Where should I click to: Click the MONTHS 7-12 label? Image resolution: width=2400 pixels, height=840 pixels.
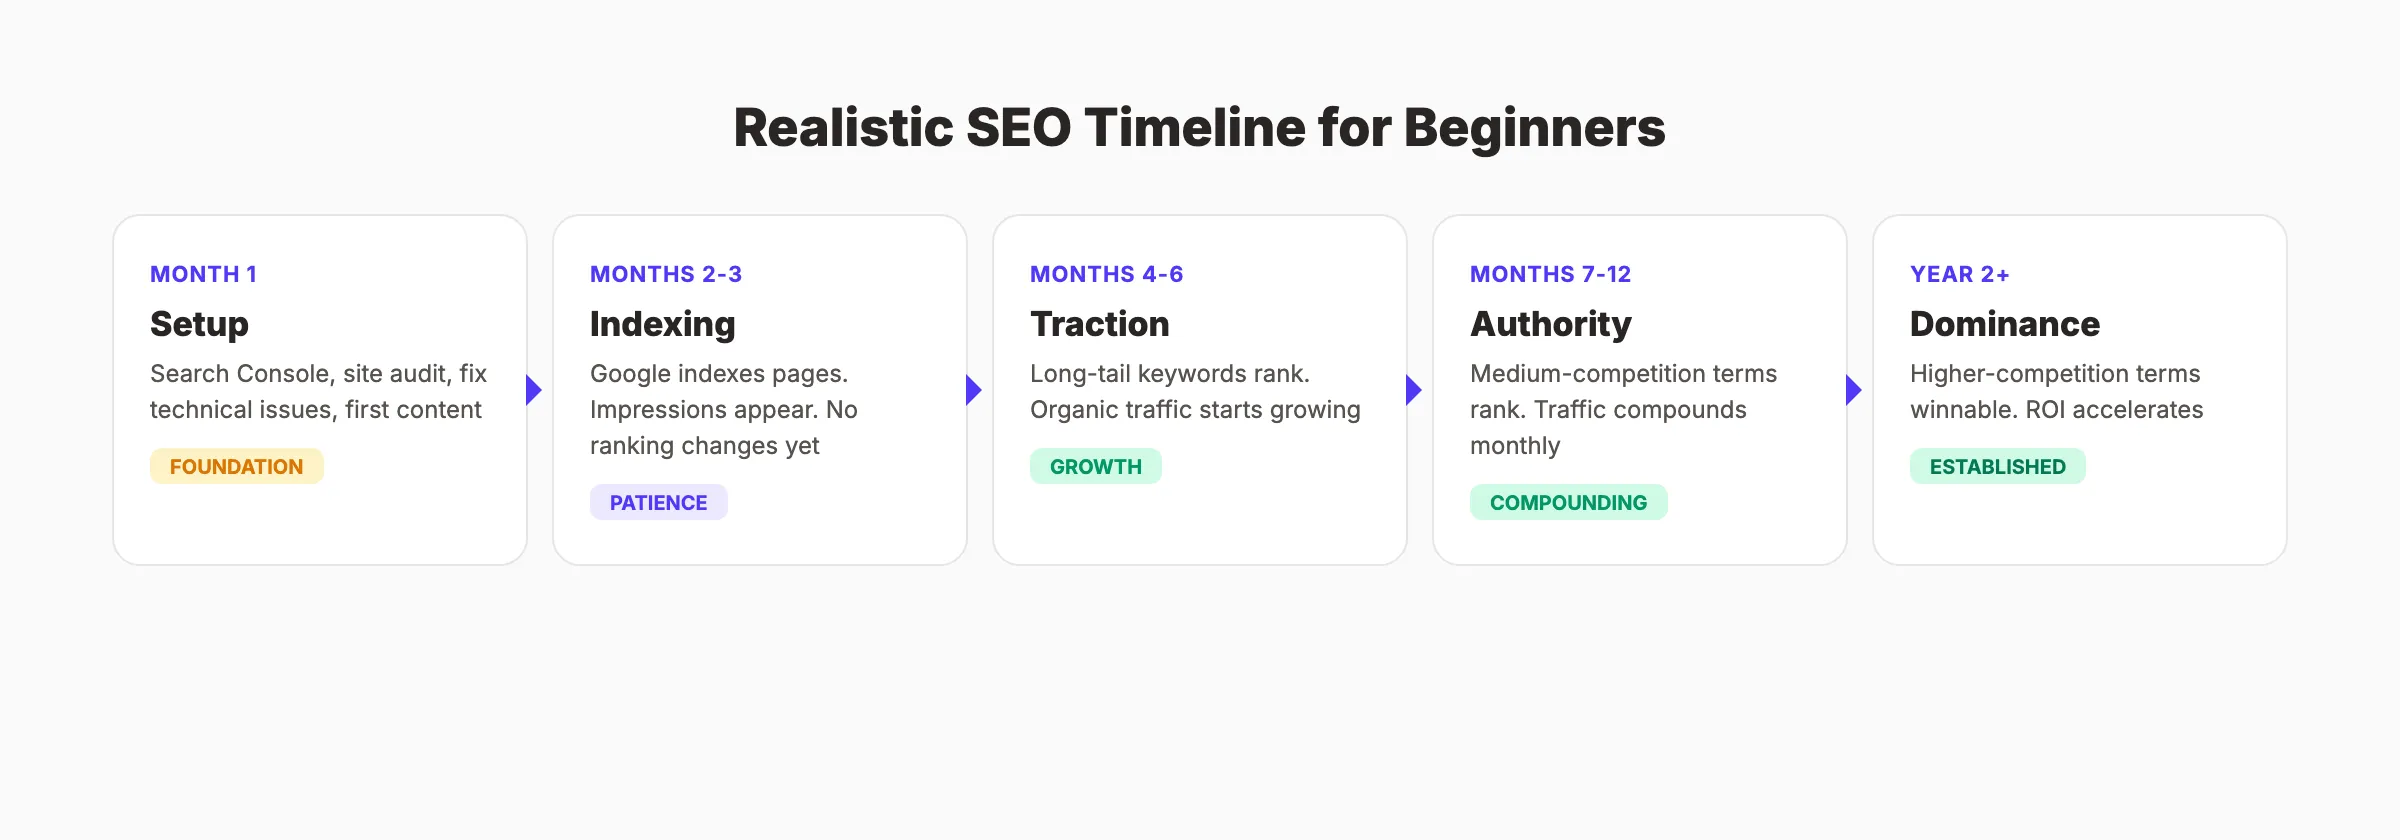point(1550,274)
